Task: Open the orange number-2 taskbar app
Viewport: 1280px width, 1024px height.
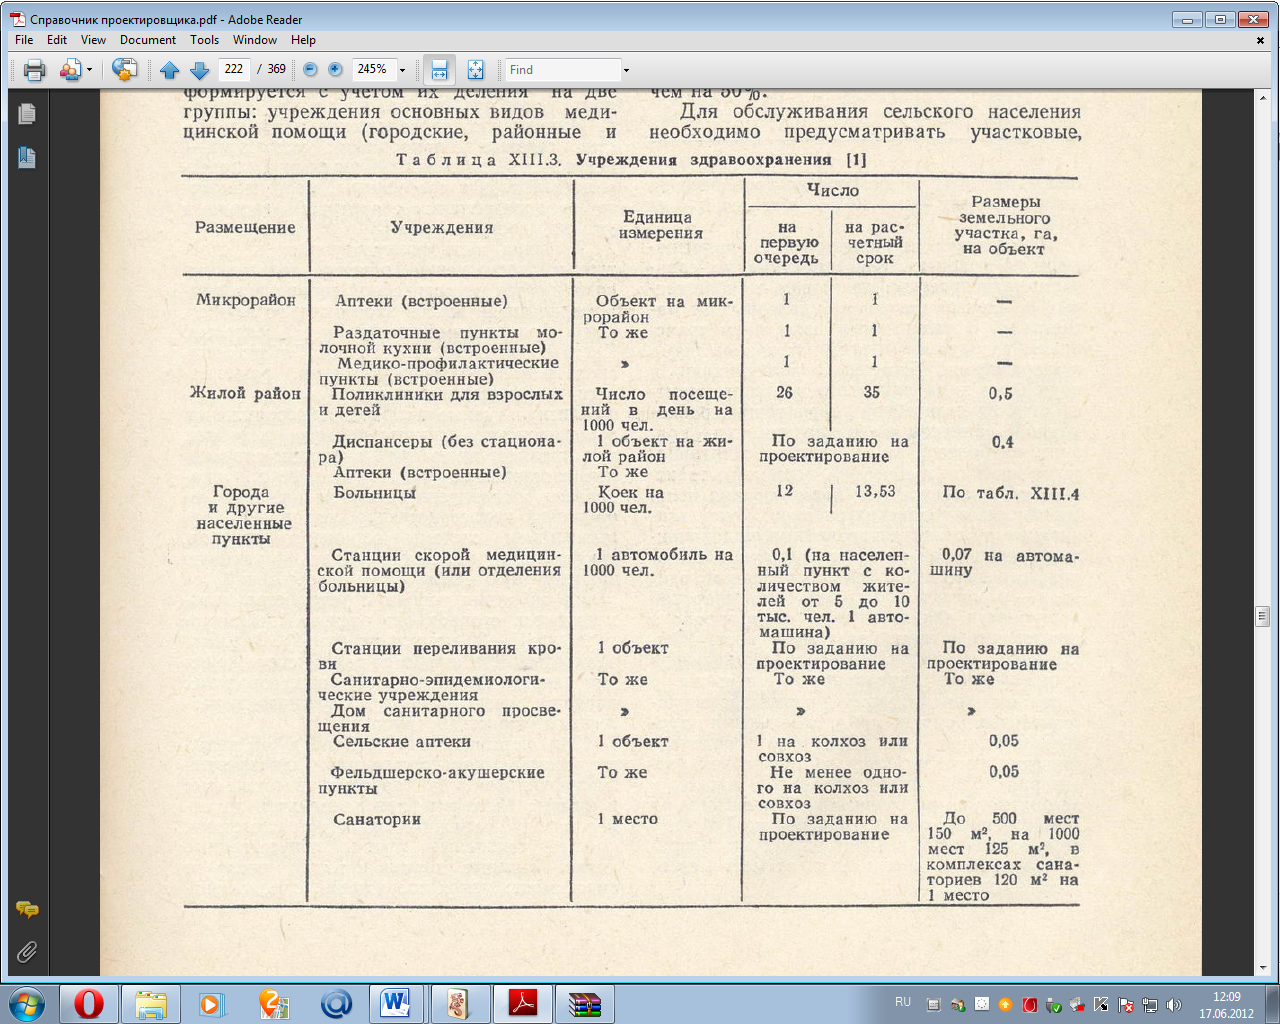Action: point(274,1003)
